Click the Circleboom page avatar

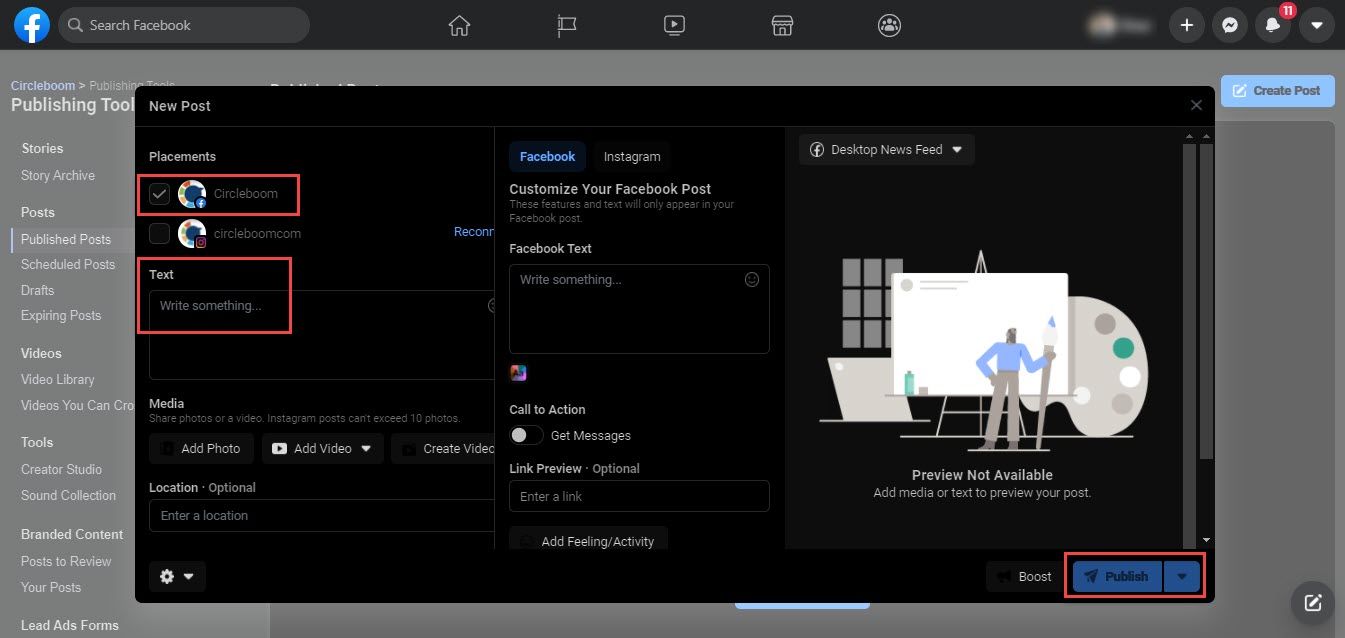(192, 194)
